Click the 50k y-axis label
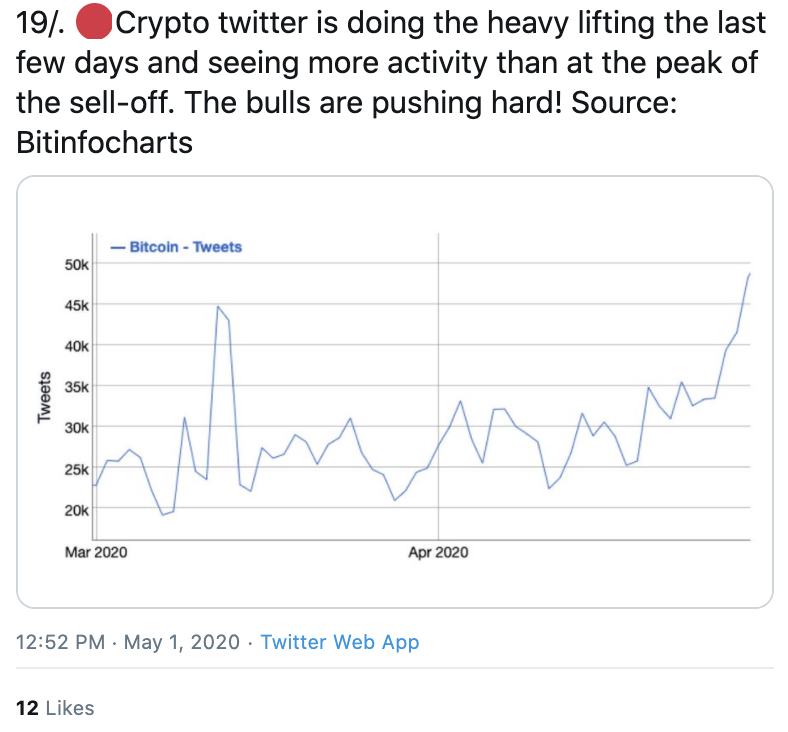The width and height of the screenshot is (788, 732). 78,265
